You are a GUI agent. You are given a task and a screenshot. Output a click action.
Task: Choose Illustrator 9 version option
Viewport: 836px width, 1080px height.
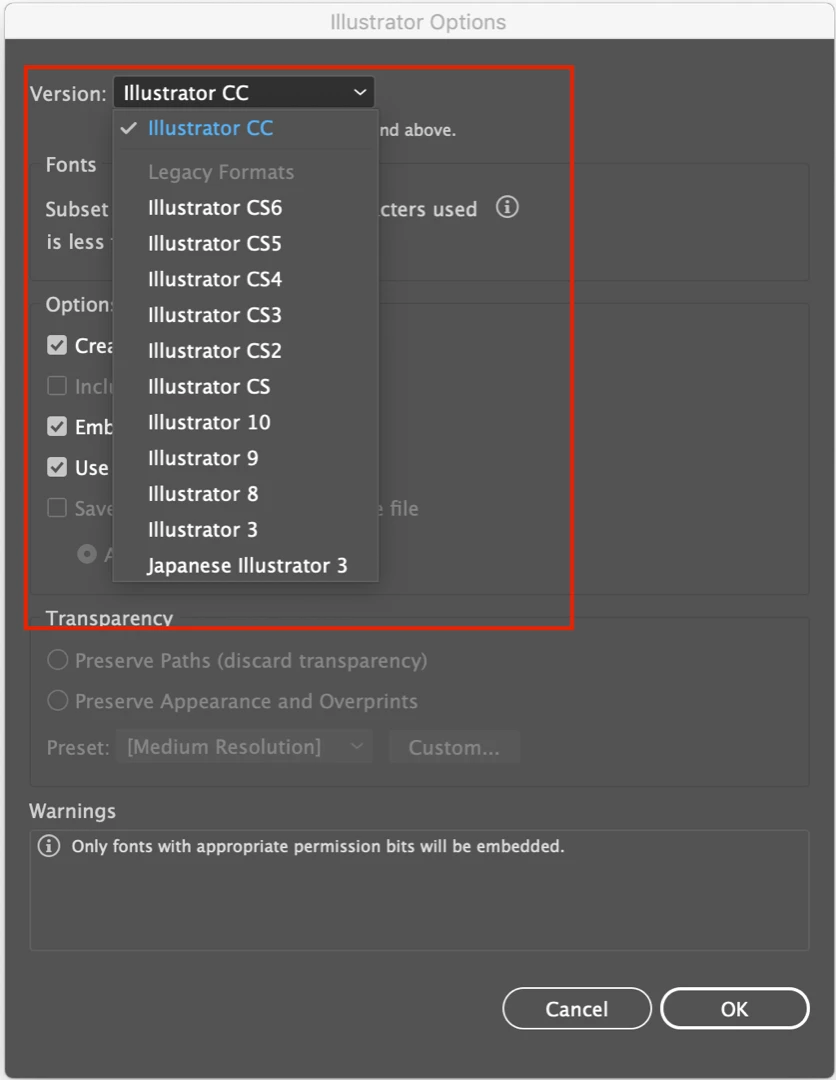(x=245, y=458)
